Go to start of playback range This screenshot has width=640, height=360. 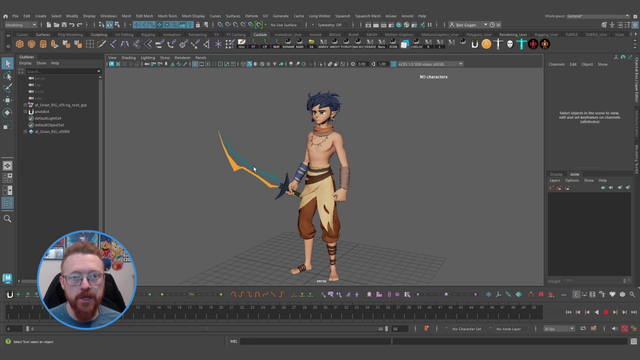pos(569,312)
